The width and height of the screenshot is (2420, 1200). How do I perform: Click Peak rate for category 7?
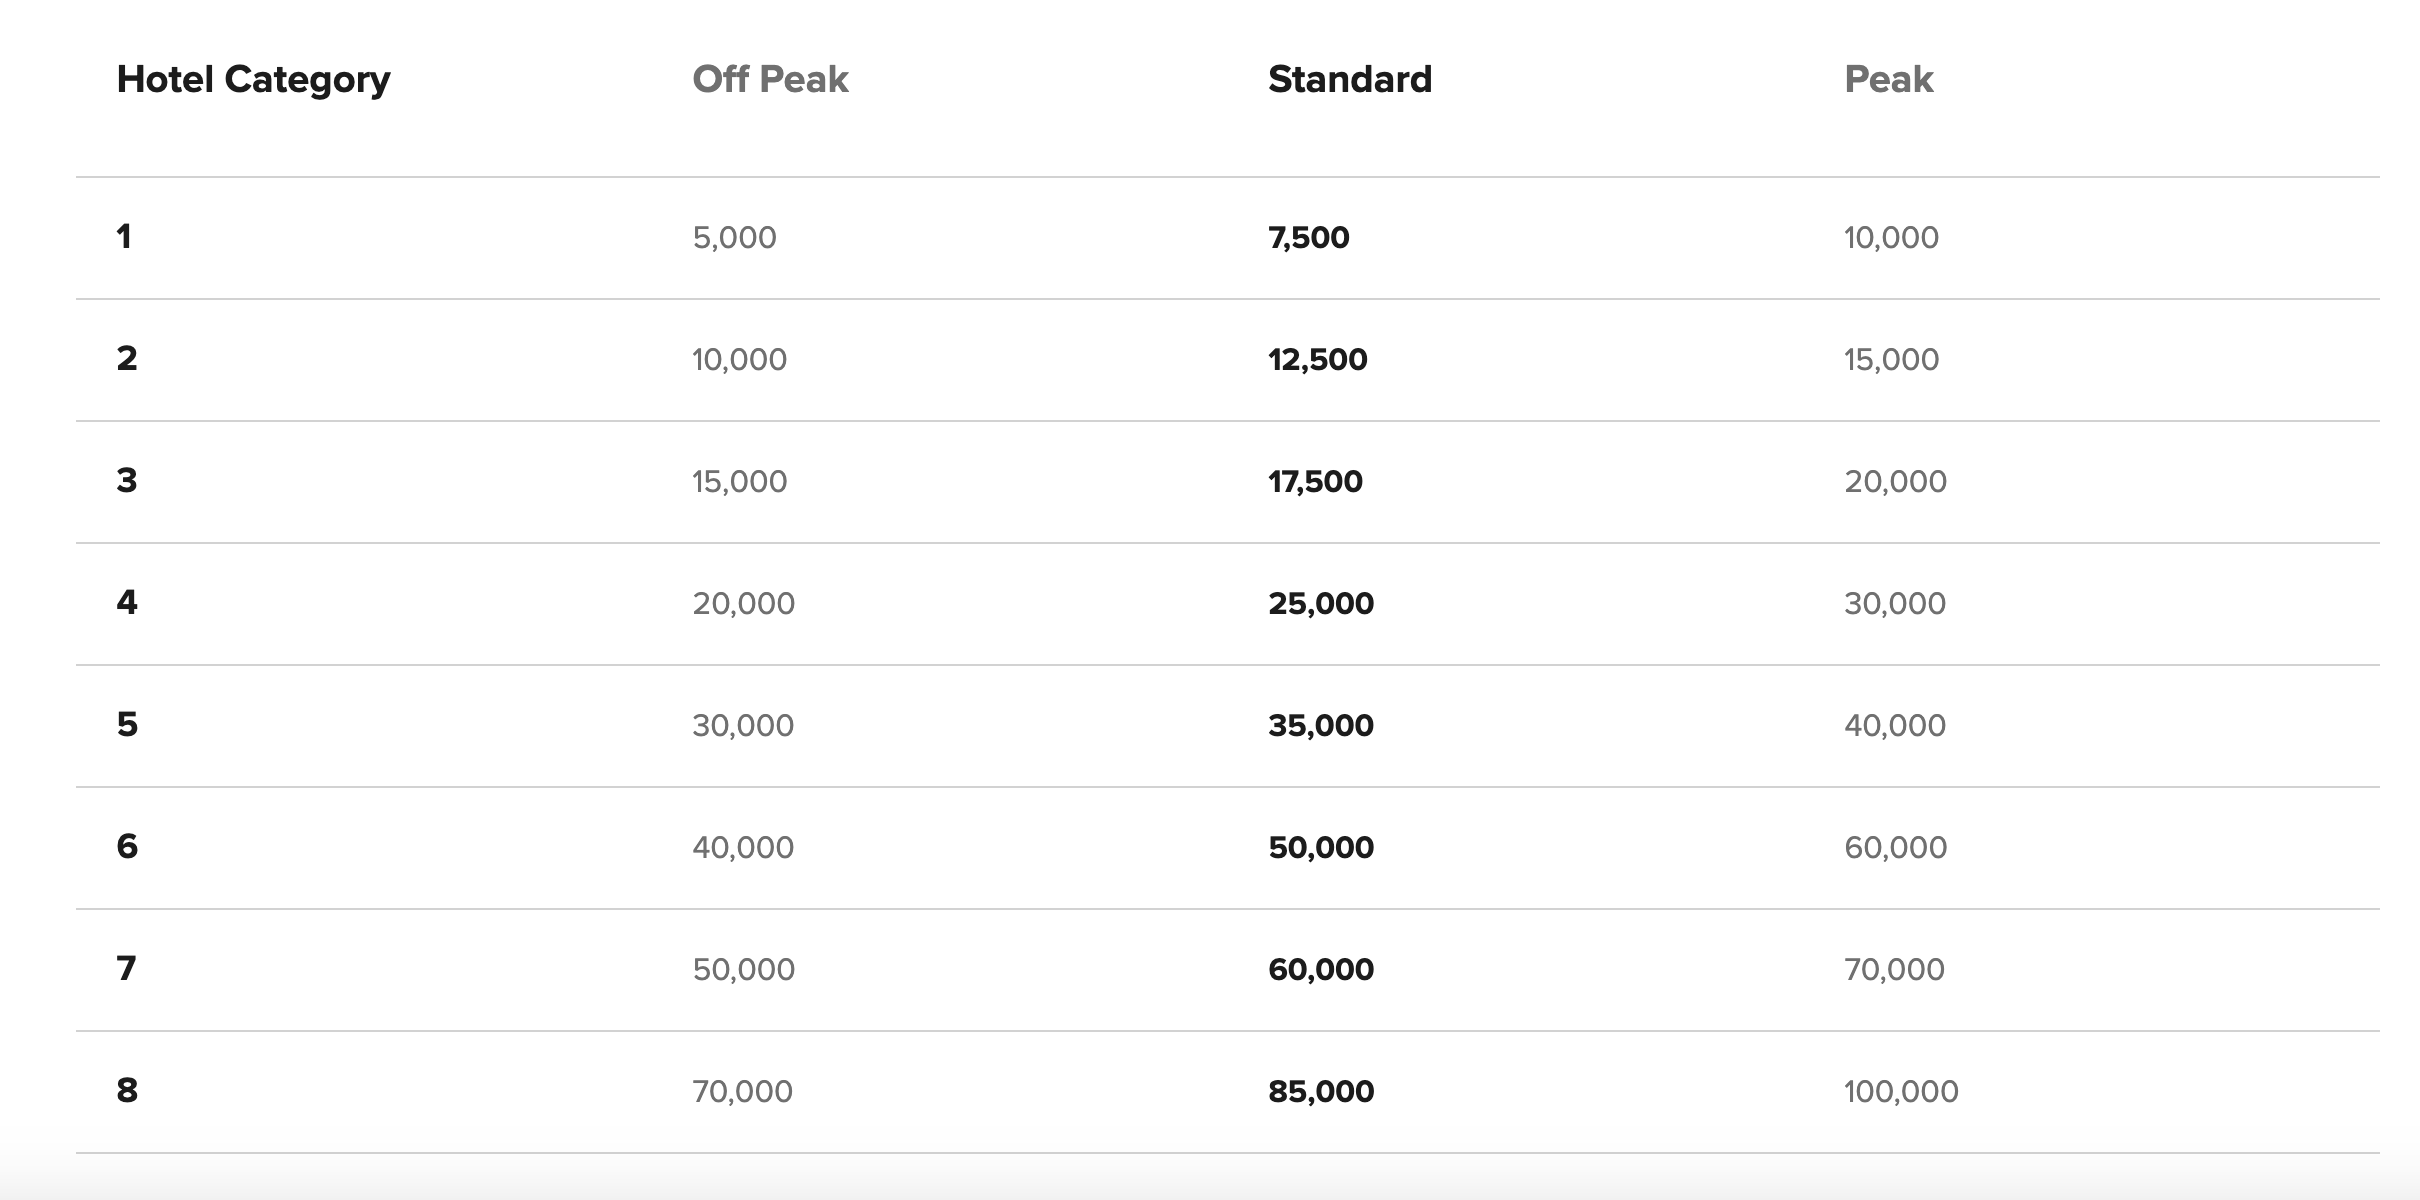tap(1894, 970)
